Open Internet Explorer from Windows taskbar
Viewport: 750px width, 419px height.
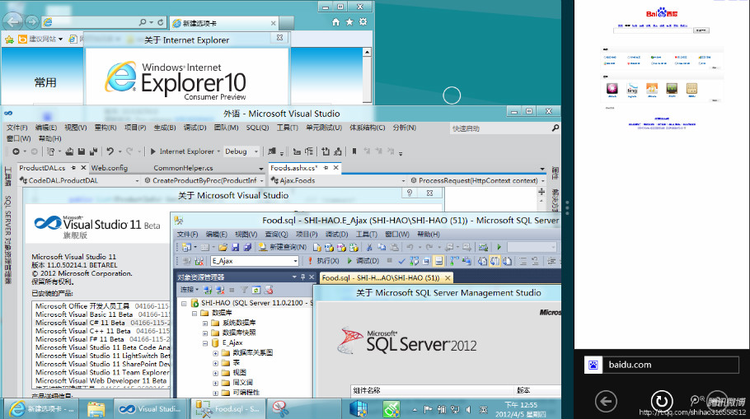click(x=40, y=409)
